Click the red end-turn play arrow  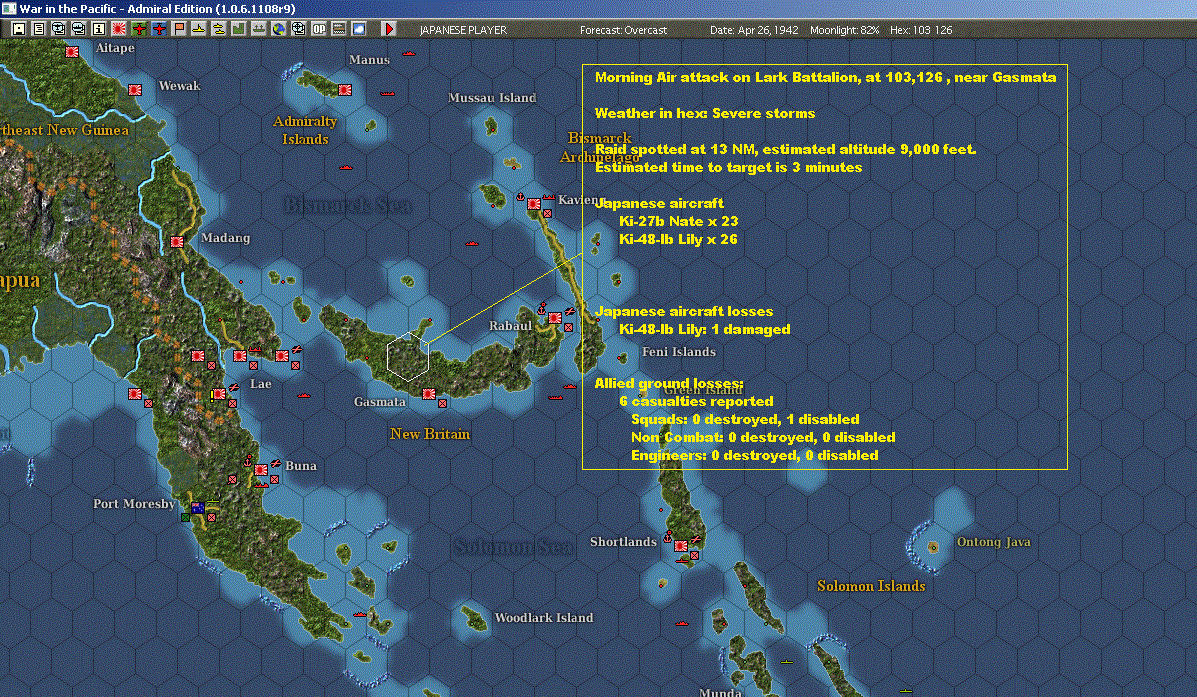coord(389,29)
